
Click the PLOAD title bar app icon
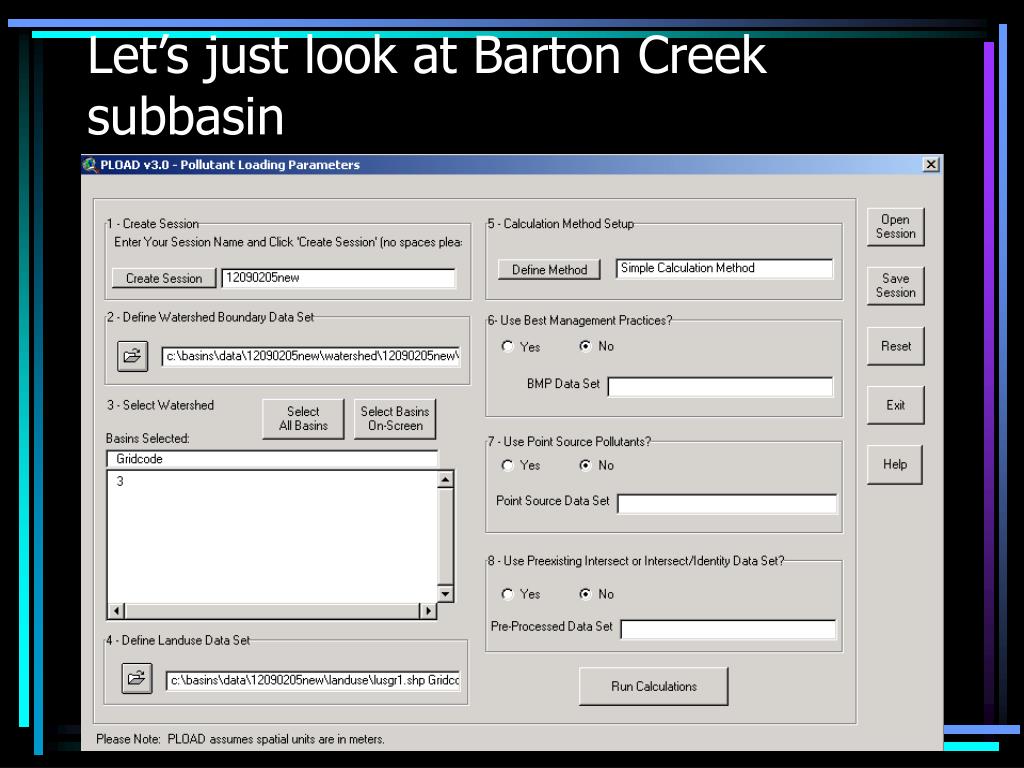tap(90, 165)
